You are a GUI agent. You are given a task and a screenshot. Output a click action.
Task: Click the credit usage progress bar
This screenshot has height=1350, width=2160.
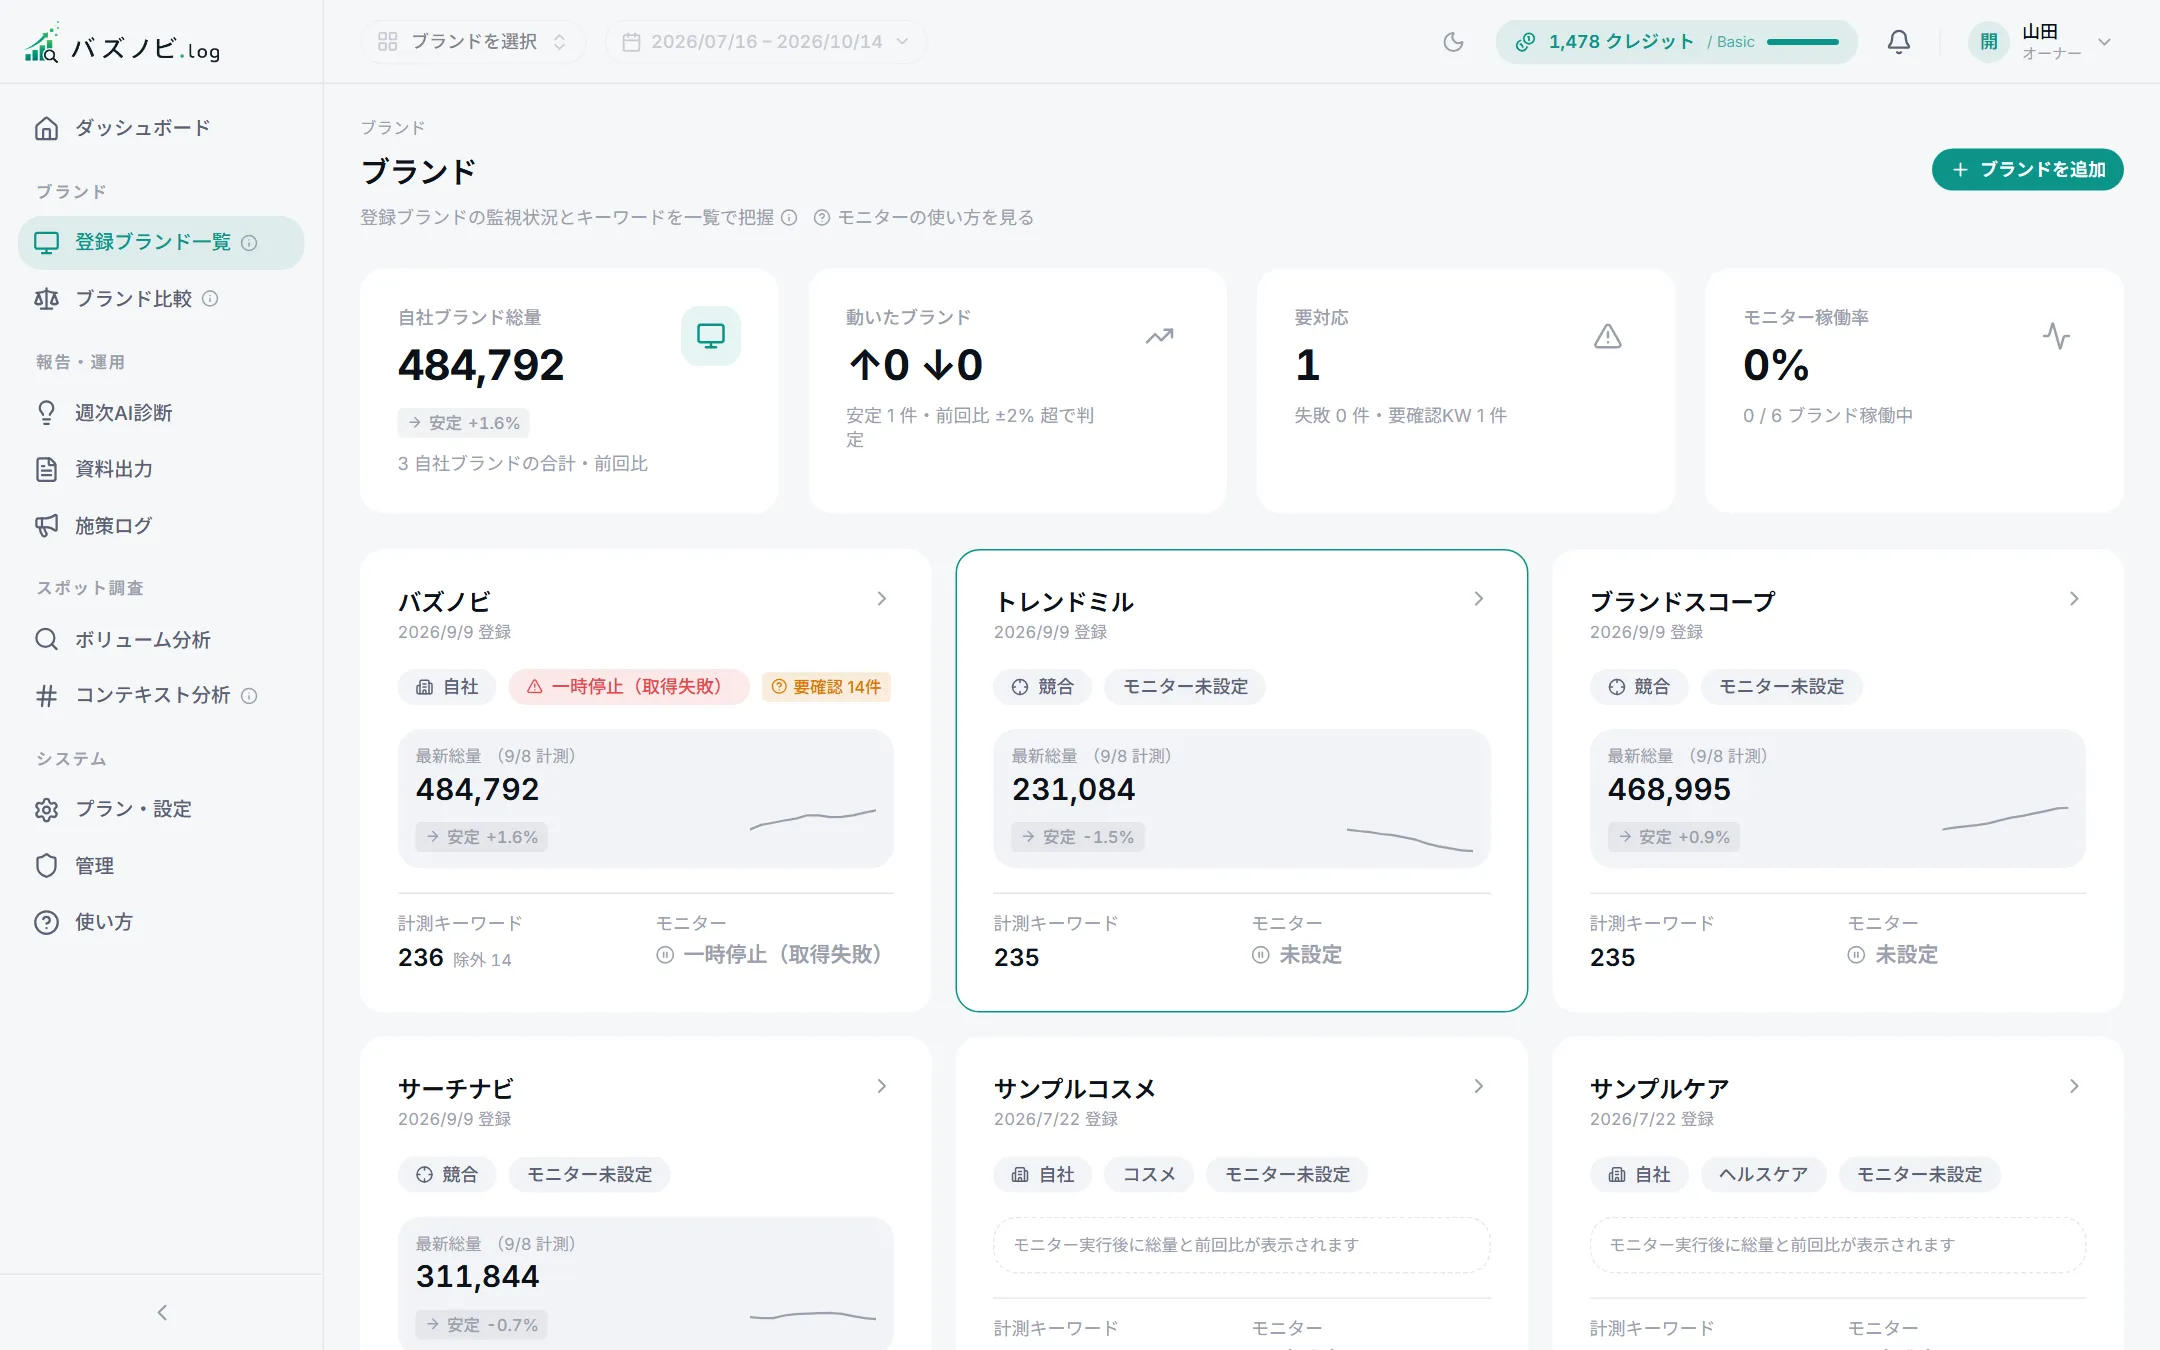point(1802,42)
